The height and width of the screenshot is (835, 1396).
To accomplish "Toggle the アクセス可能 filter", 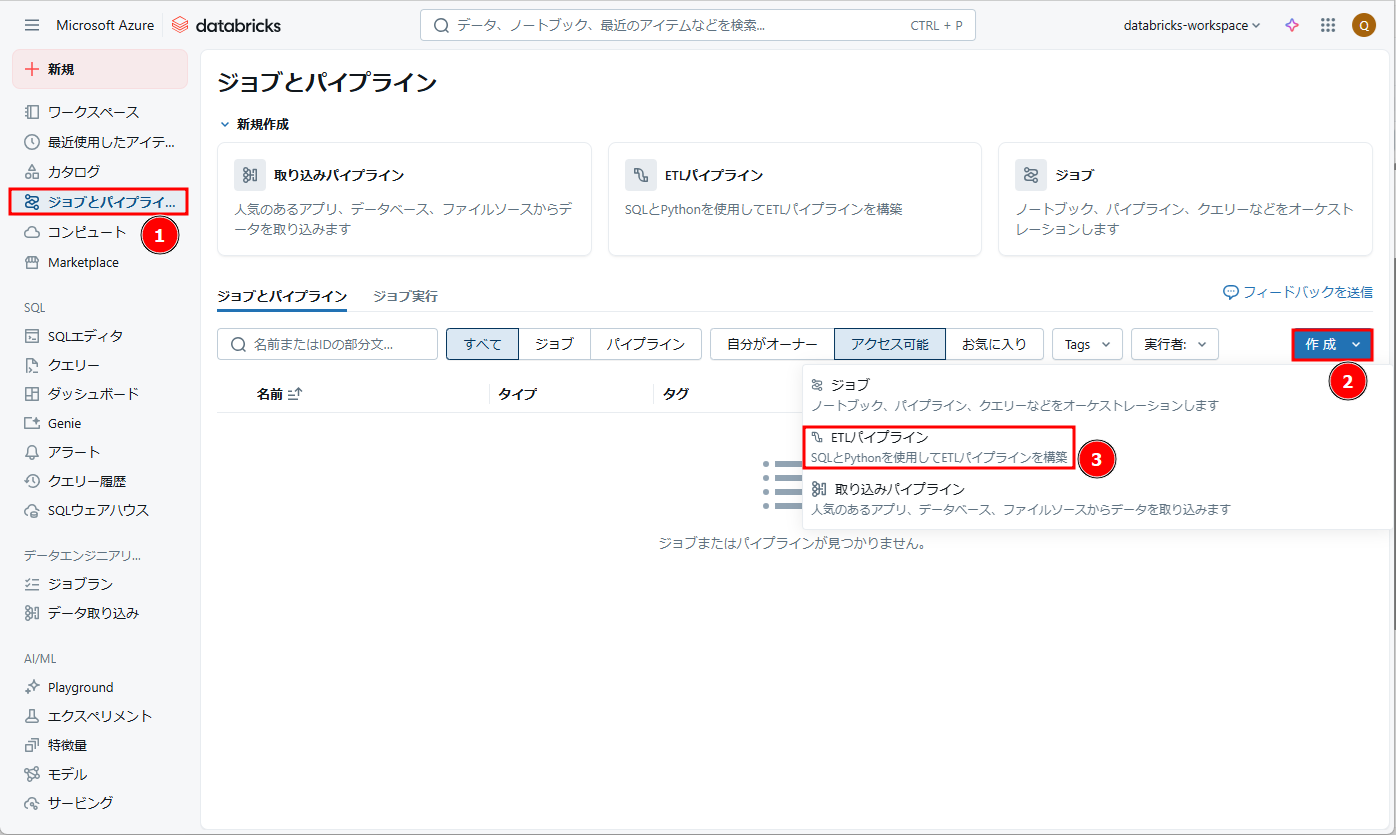I will [890, 344].
